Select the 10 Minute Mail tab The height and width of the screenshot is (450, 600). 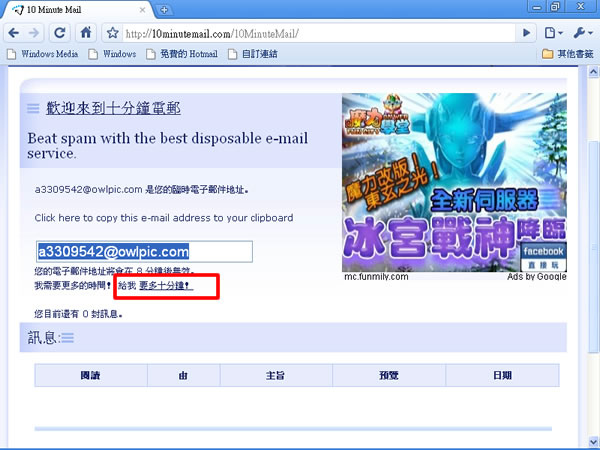(77, 10)
